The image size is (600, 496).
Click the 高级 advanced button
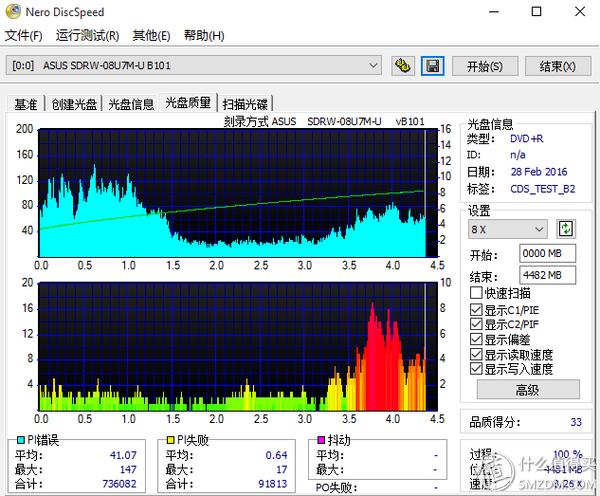pos(528,390)
